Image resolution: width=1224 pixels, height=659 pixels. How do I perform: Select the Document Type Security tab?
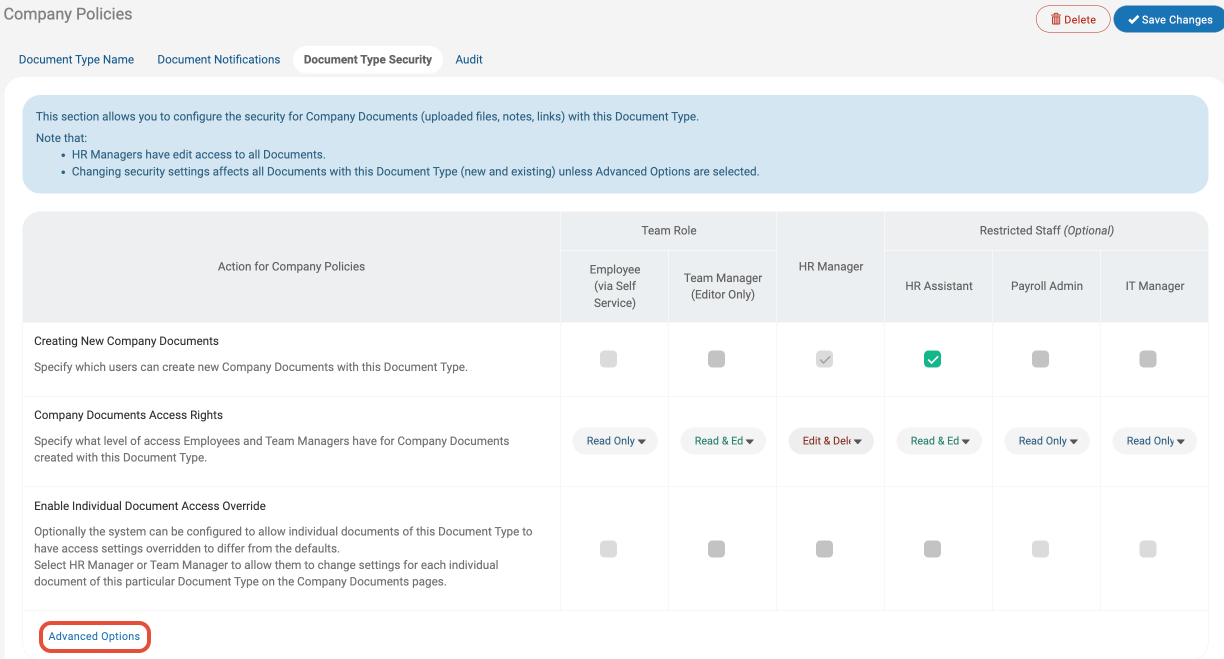pyautogui.click(x=367, y=59)
